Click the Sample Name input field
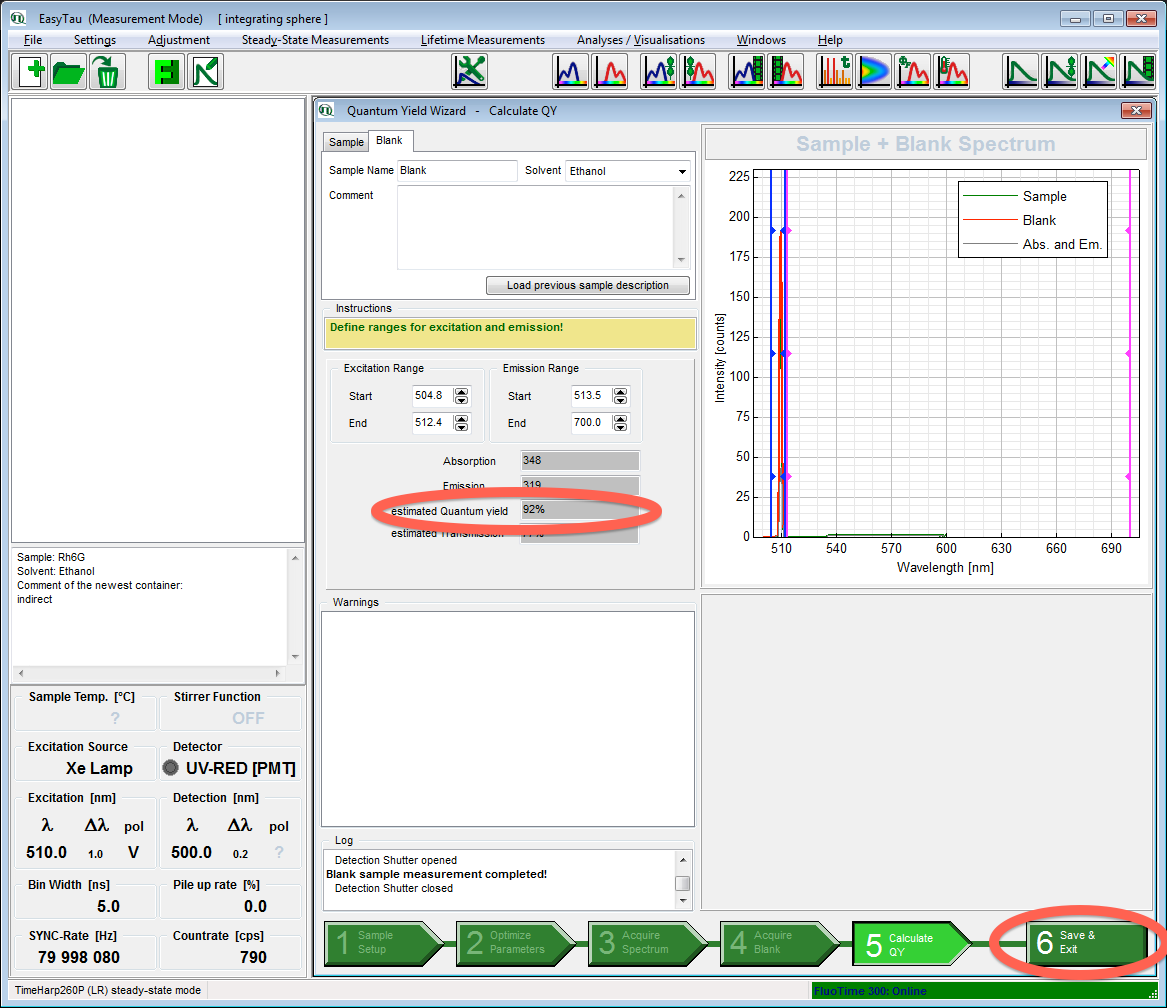 457,171
